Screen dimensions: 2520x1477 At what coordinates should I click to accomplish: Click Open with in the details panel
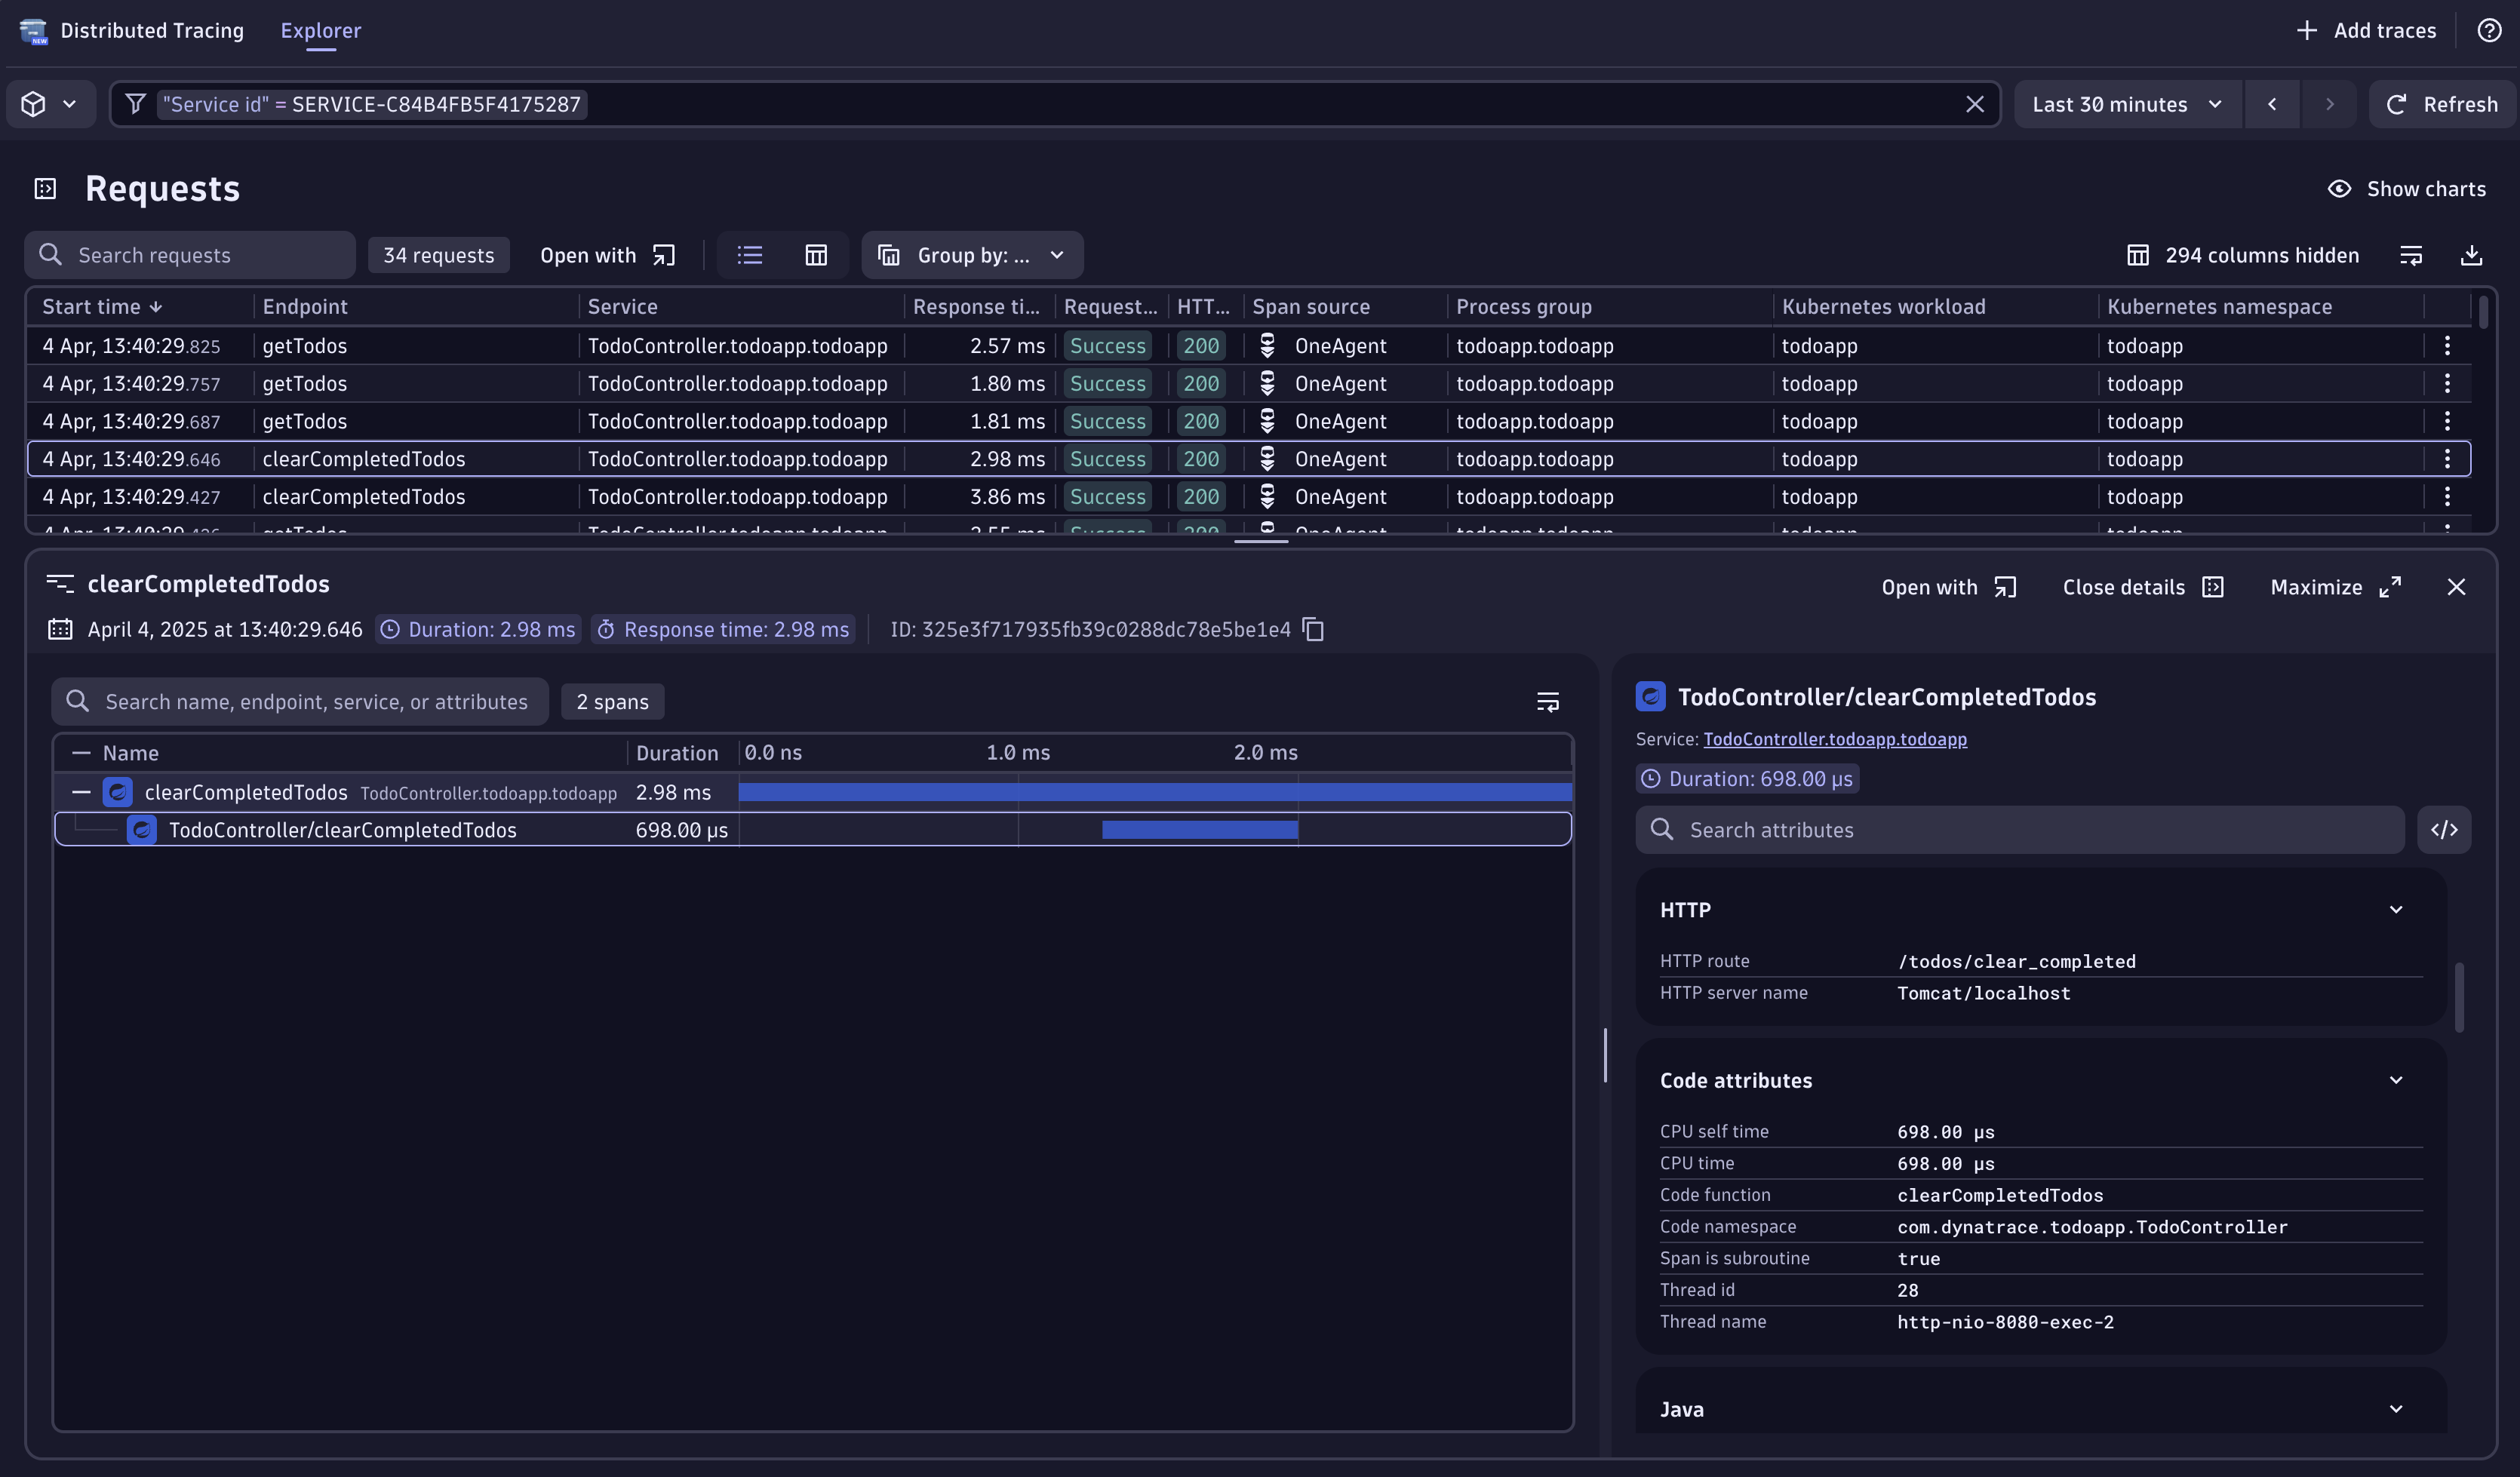coord(1948,587)
